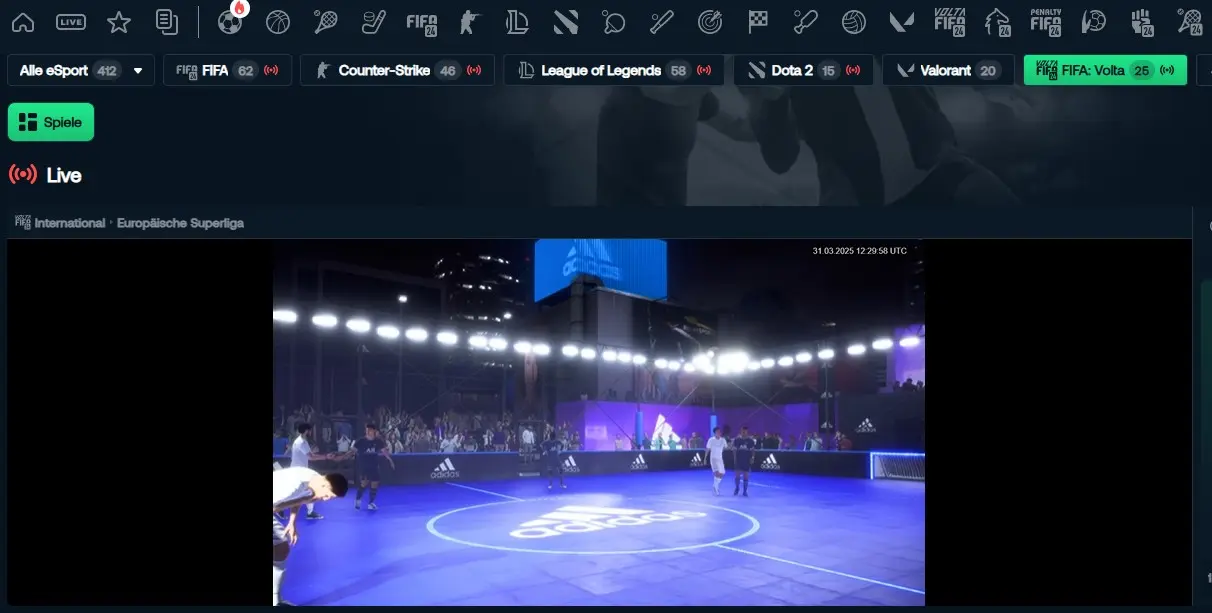
Task: Select the cricket bat sport icon
Action: (x=806, y=21)
